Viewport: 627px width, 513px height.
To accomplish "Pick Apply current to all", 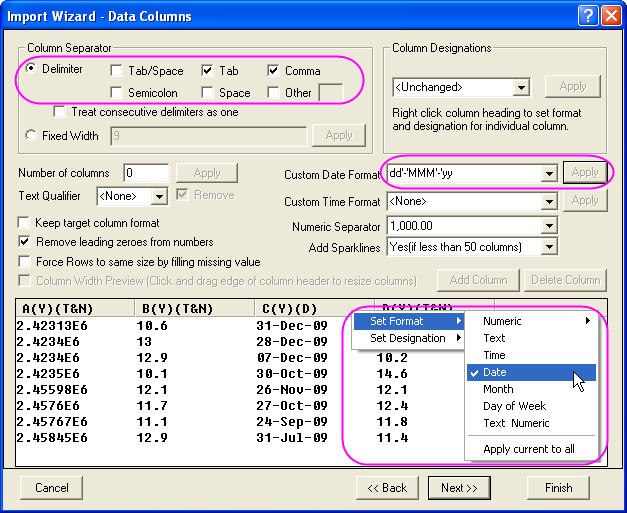I will tap(529, 449).
